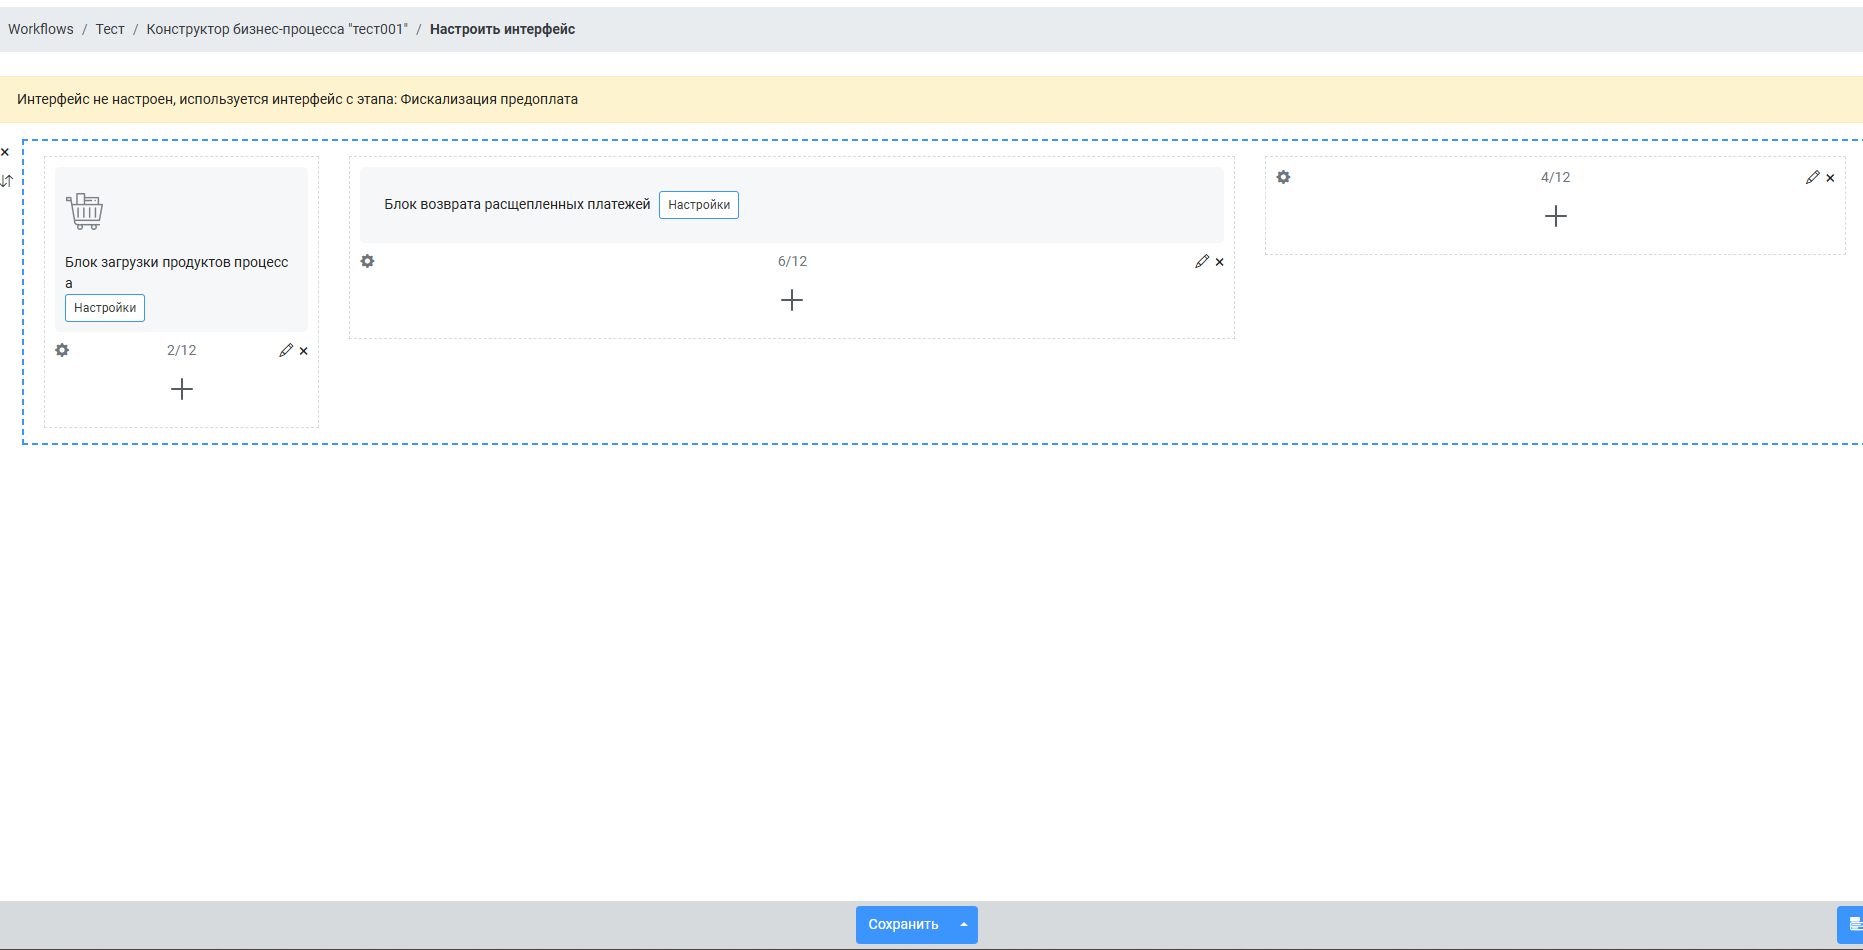
Task: Remove the 2/12 column with its X icon
Action: click(304, 351)
